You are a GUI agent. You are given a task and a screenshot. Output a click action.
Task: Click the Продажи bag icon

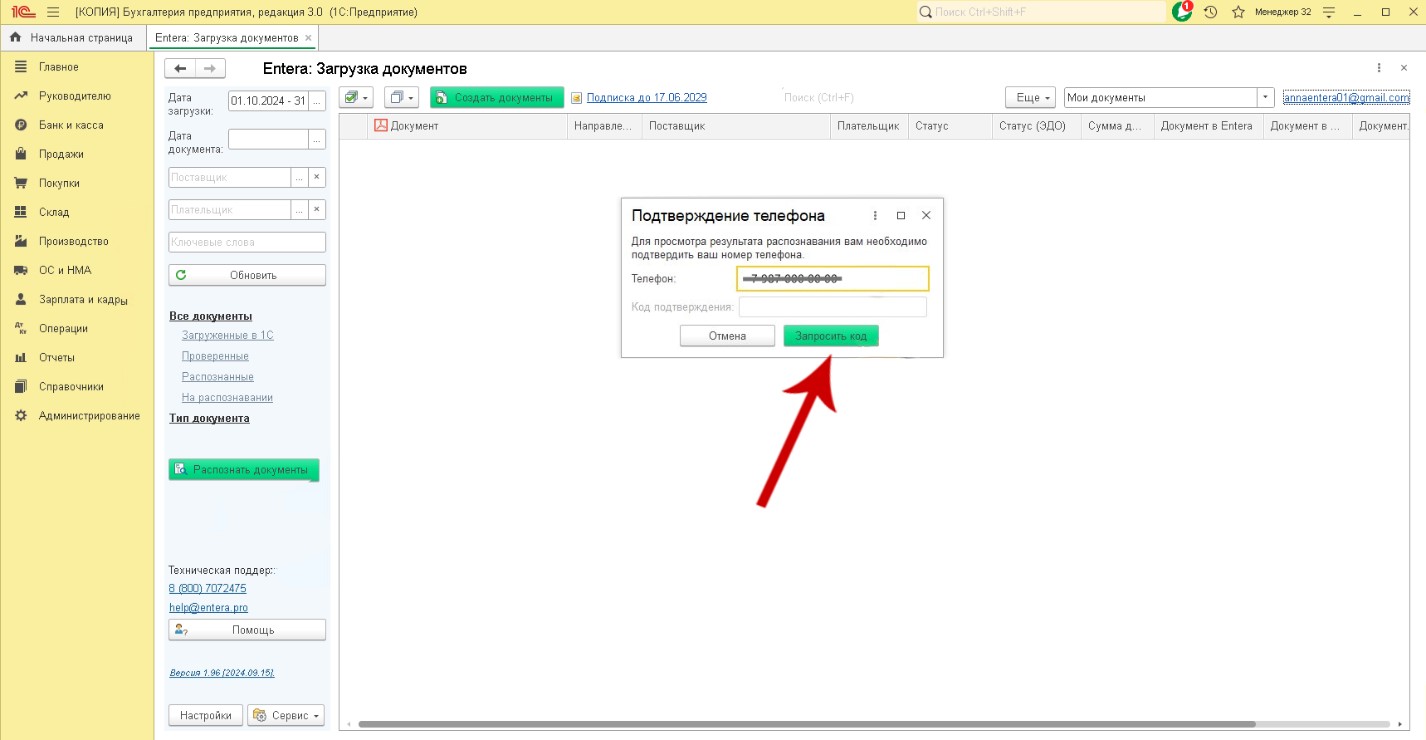pyautogui.click(x=20, y=154)
